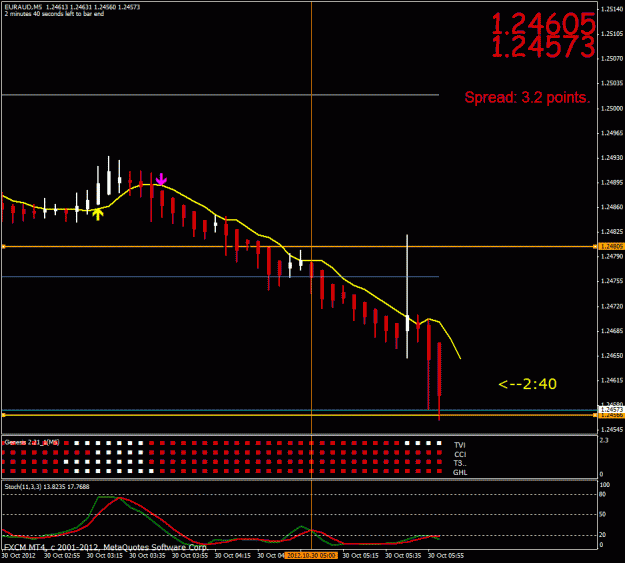Click '2 minutes 40 seconds left to bar end'
The width and height of the screenshot is (625, 563).
click(54, 14)
